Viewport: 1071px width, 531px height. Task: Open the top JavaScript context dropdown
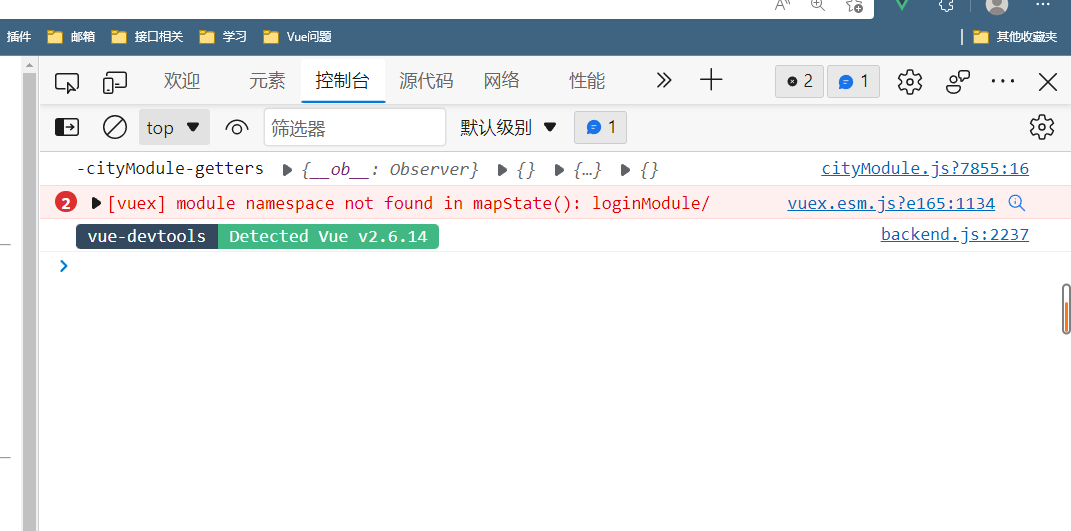pos(174,127)
